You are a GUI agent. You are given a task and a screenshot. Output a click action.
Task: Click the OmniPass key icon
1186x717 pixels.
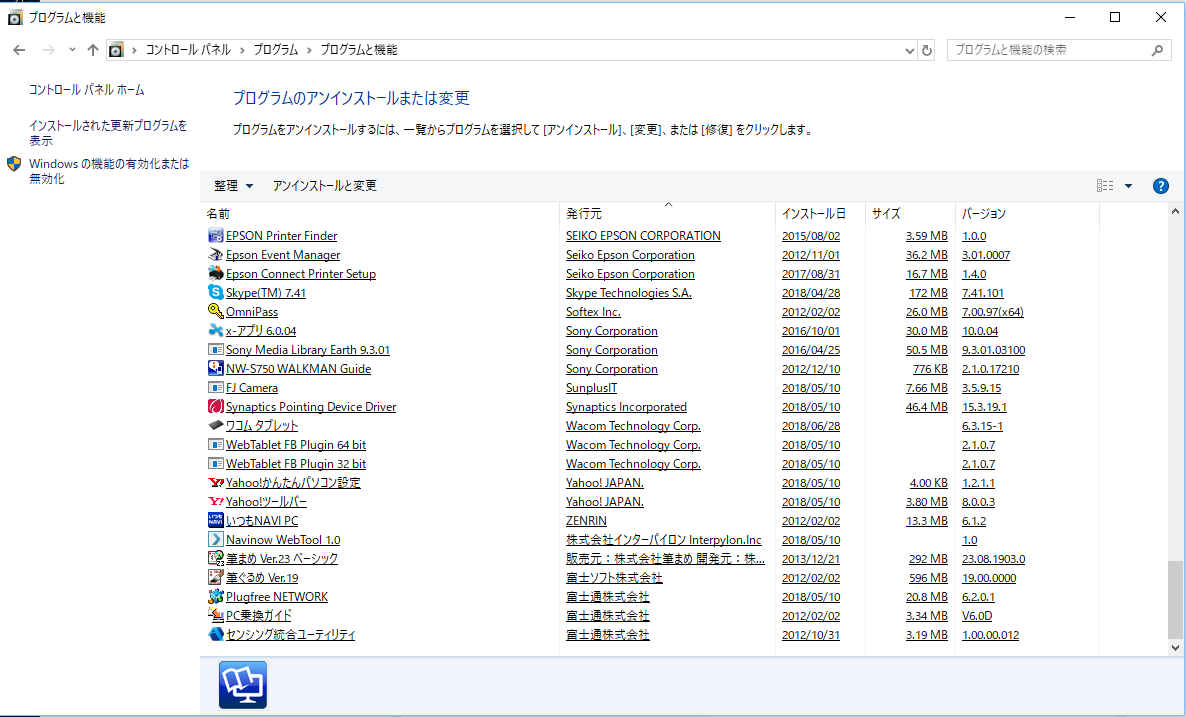pyautogui.click(x=215, y=312)
